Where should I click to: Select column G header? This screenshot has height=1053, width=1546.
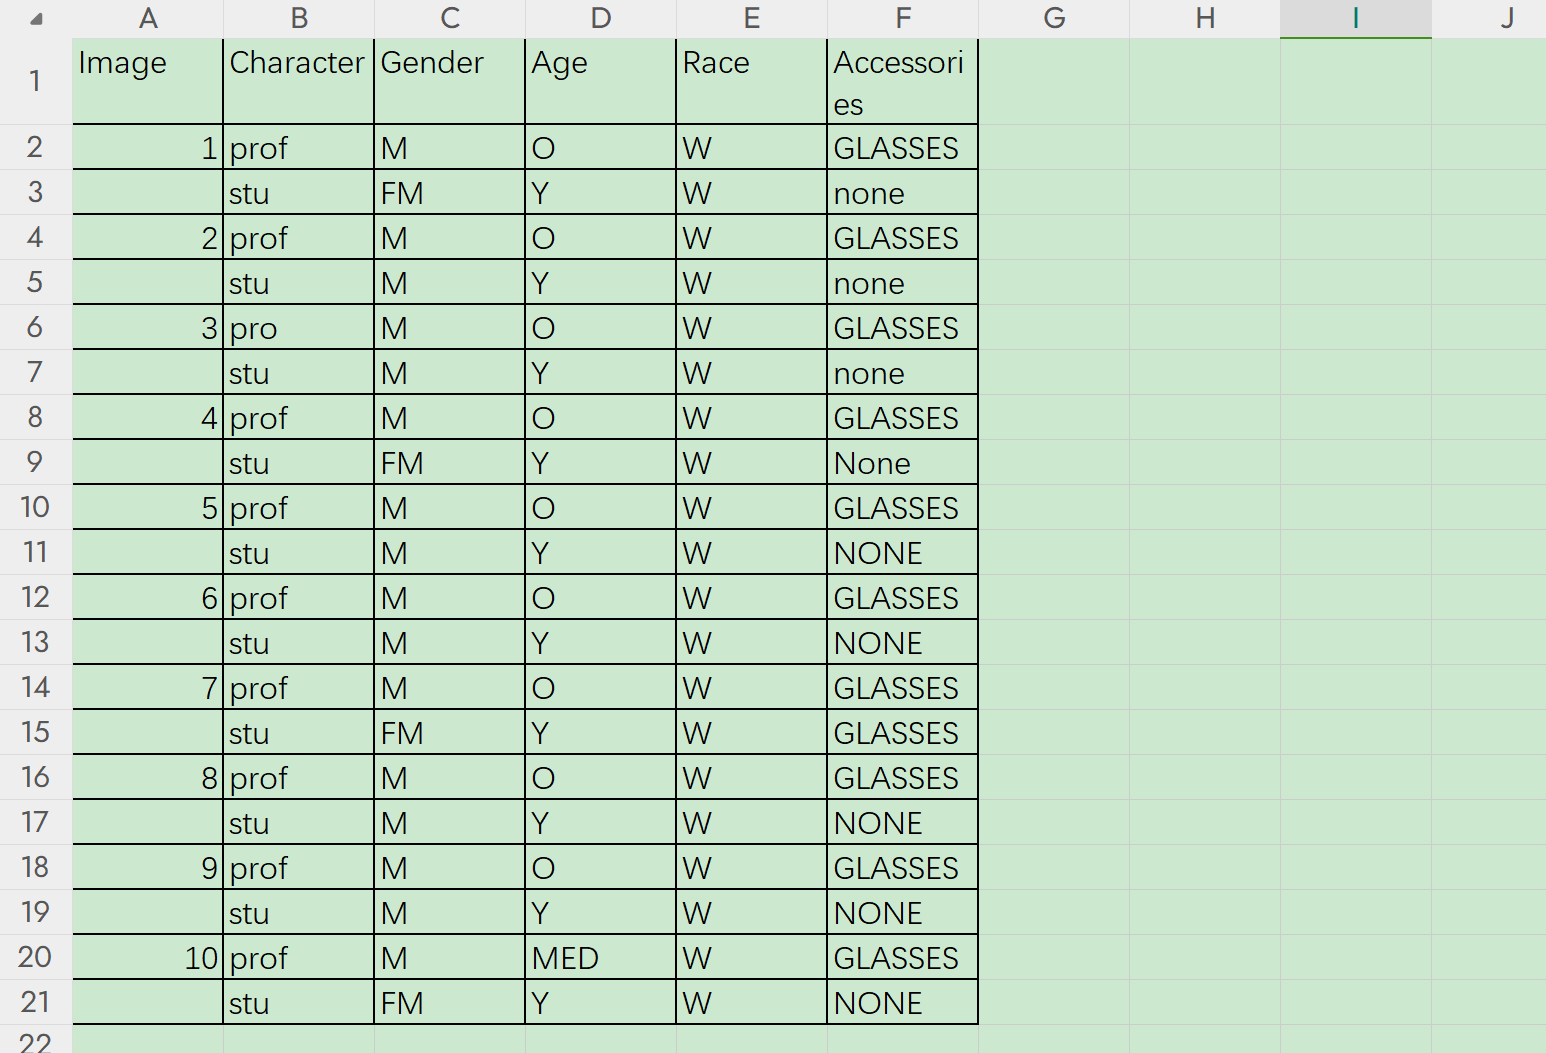coord(1054,18)
